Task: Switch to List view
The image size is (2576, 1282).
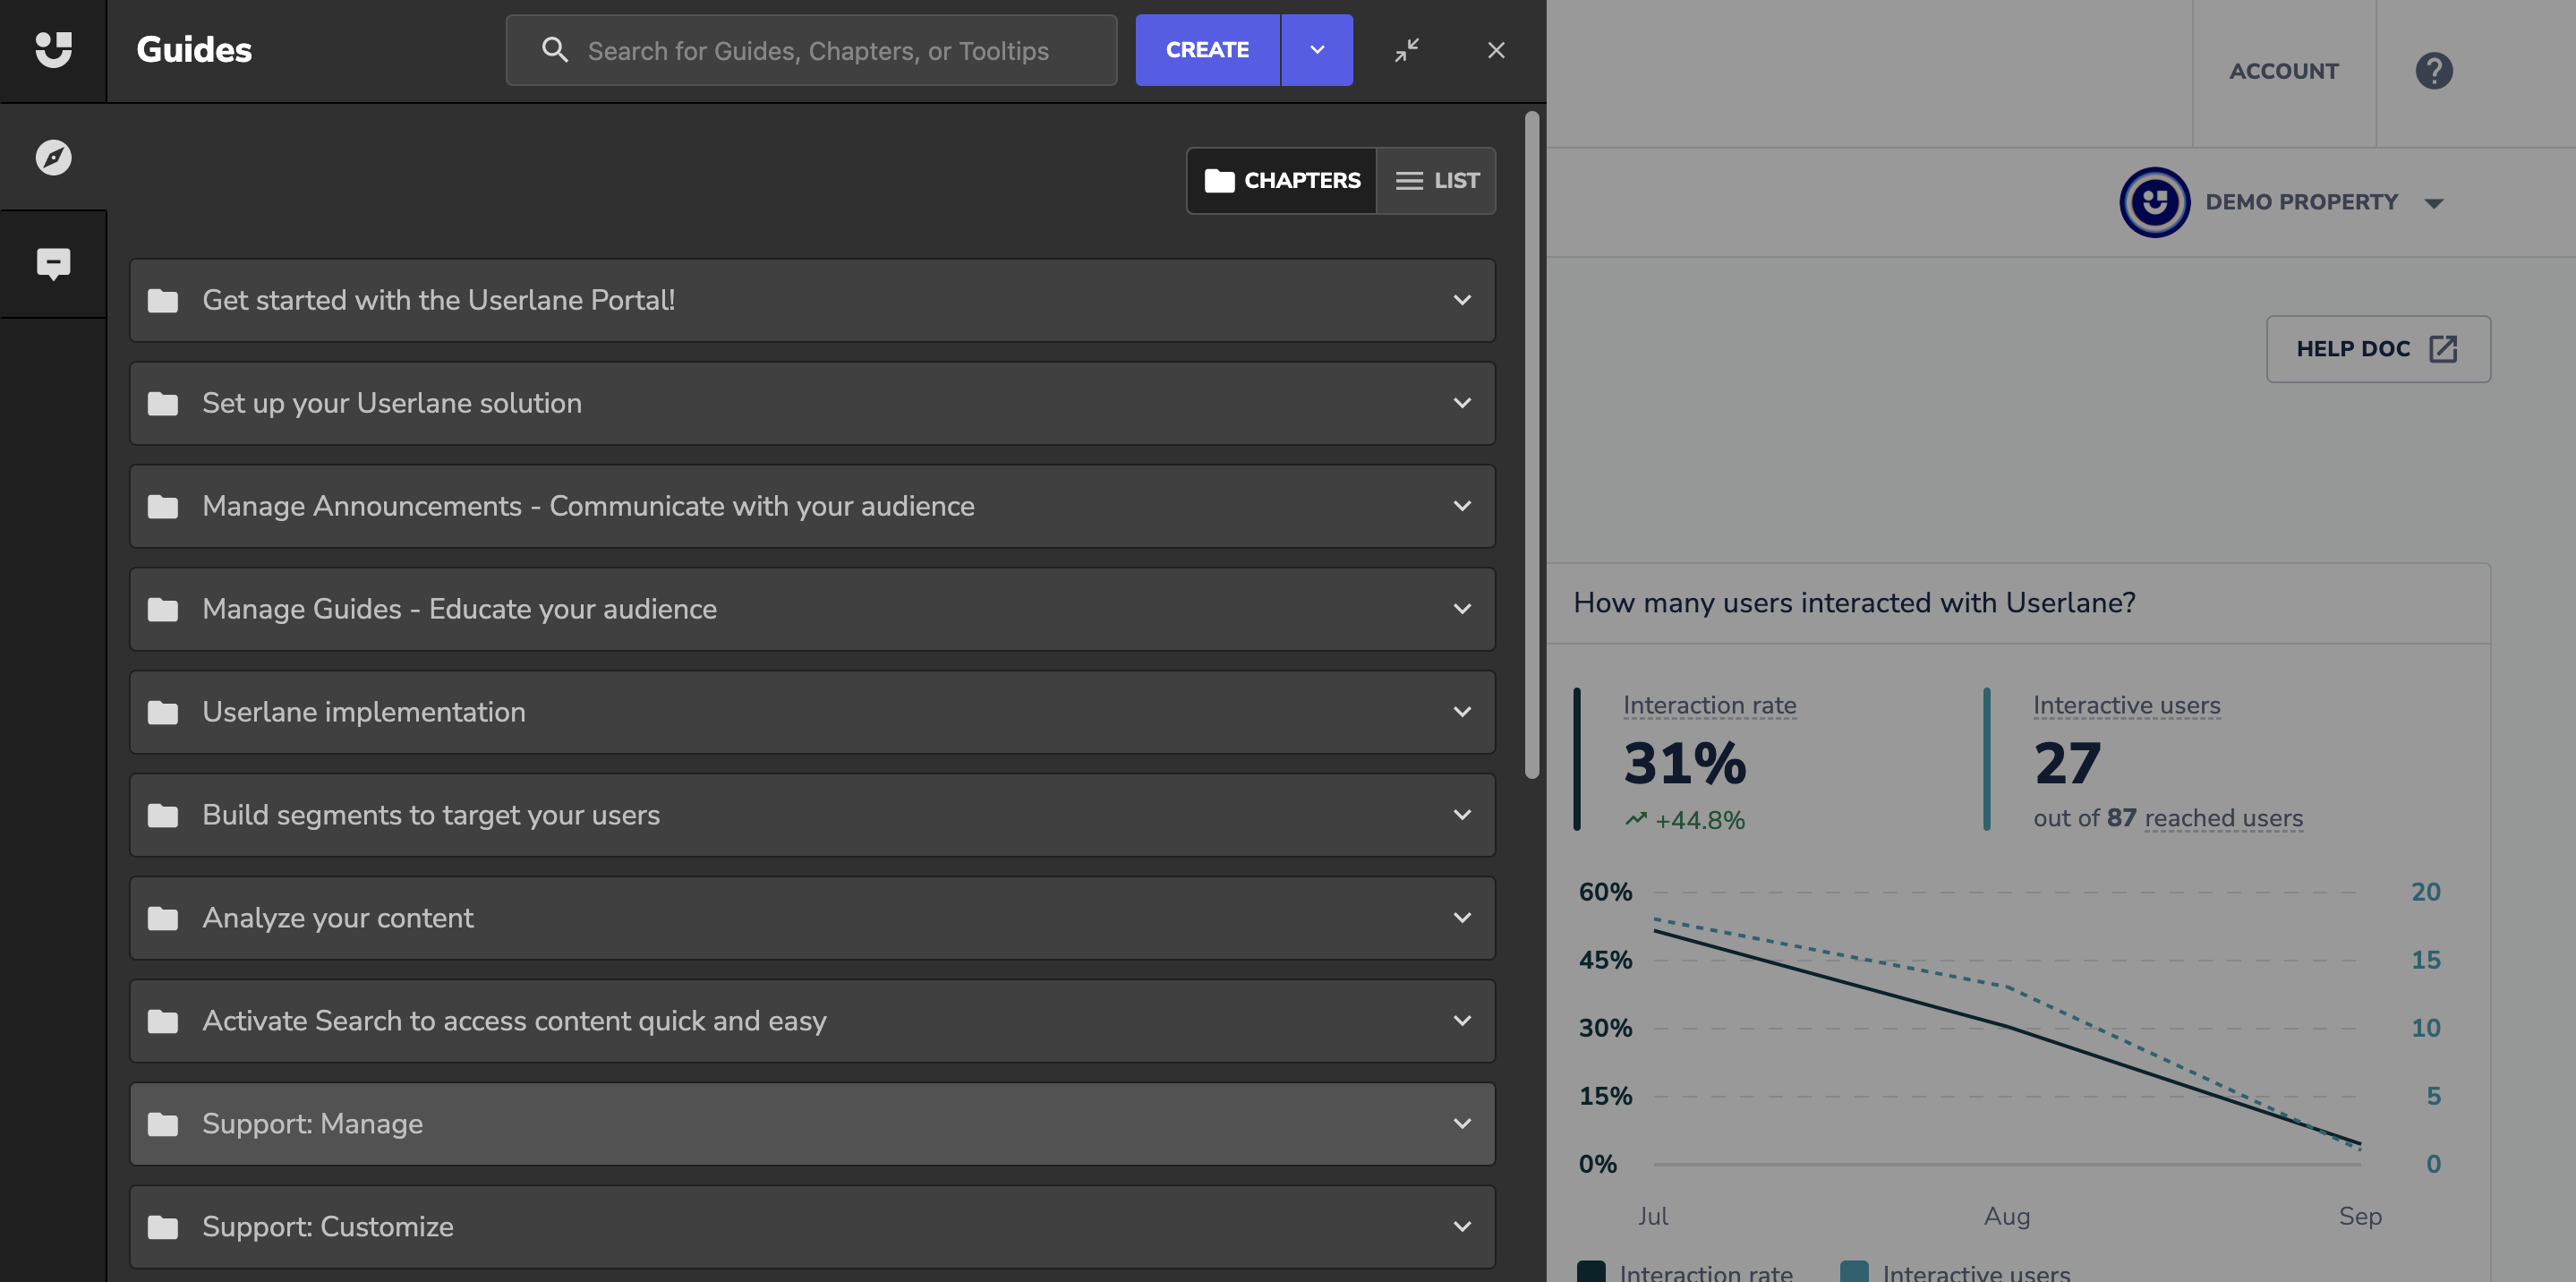Action: pyautogui.click(x=1436, y=181)
